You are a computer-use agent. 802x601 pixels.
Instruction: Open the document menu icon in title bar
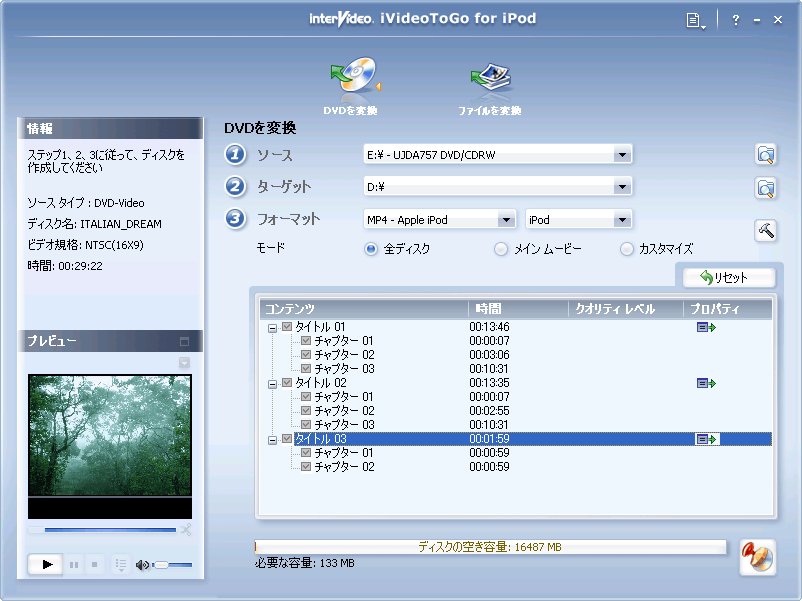[x=695, y=20]
